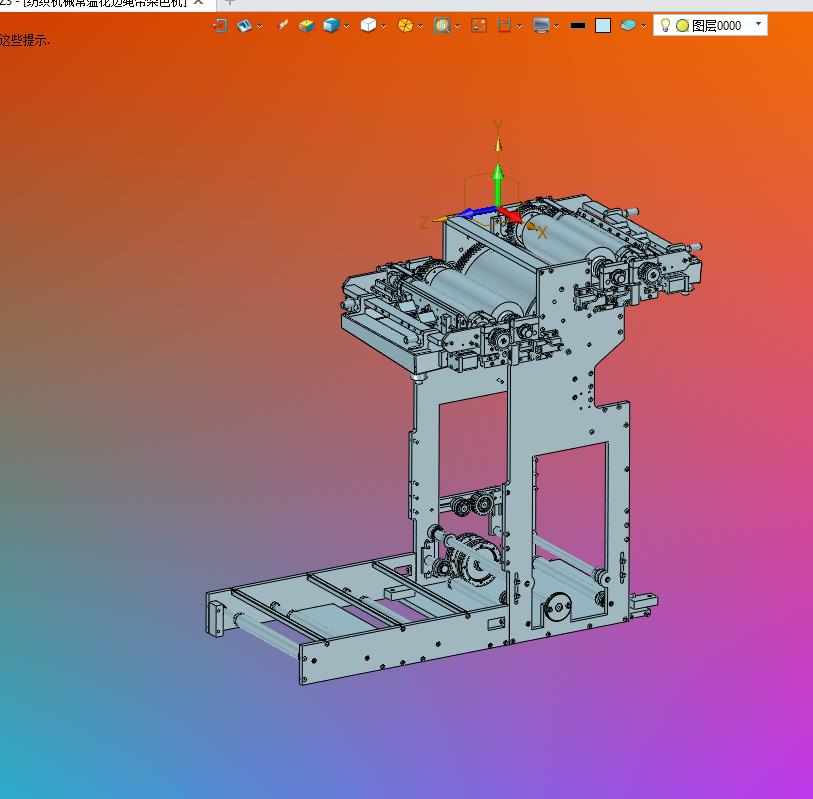Viewport: 813px width, 799px height.
Task: Click the monitor display settings icon
Action: pyautogui.click(x=541, y=25)
